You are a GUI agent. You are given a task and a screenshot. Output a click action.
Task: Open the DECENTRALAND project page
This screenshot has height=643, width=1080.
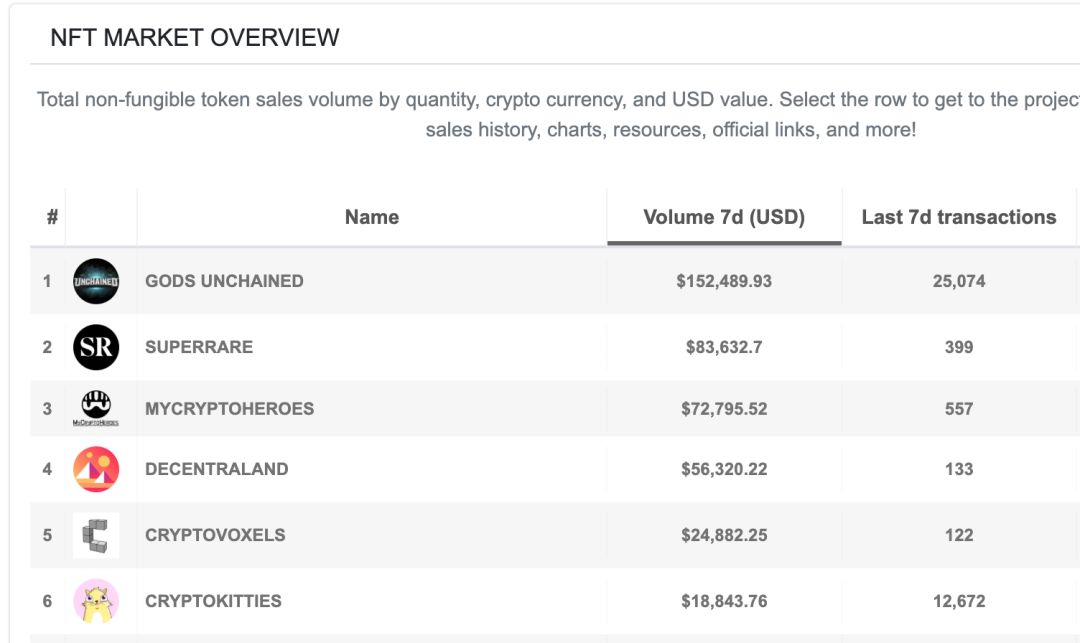click(216, 469)
